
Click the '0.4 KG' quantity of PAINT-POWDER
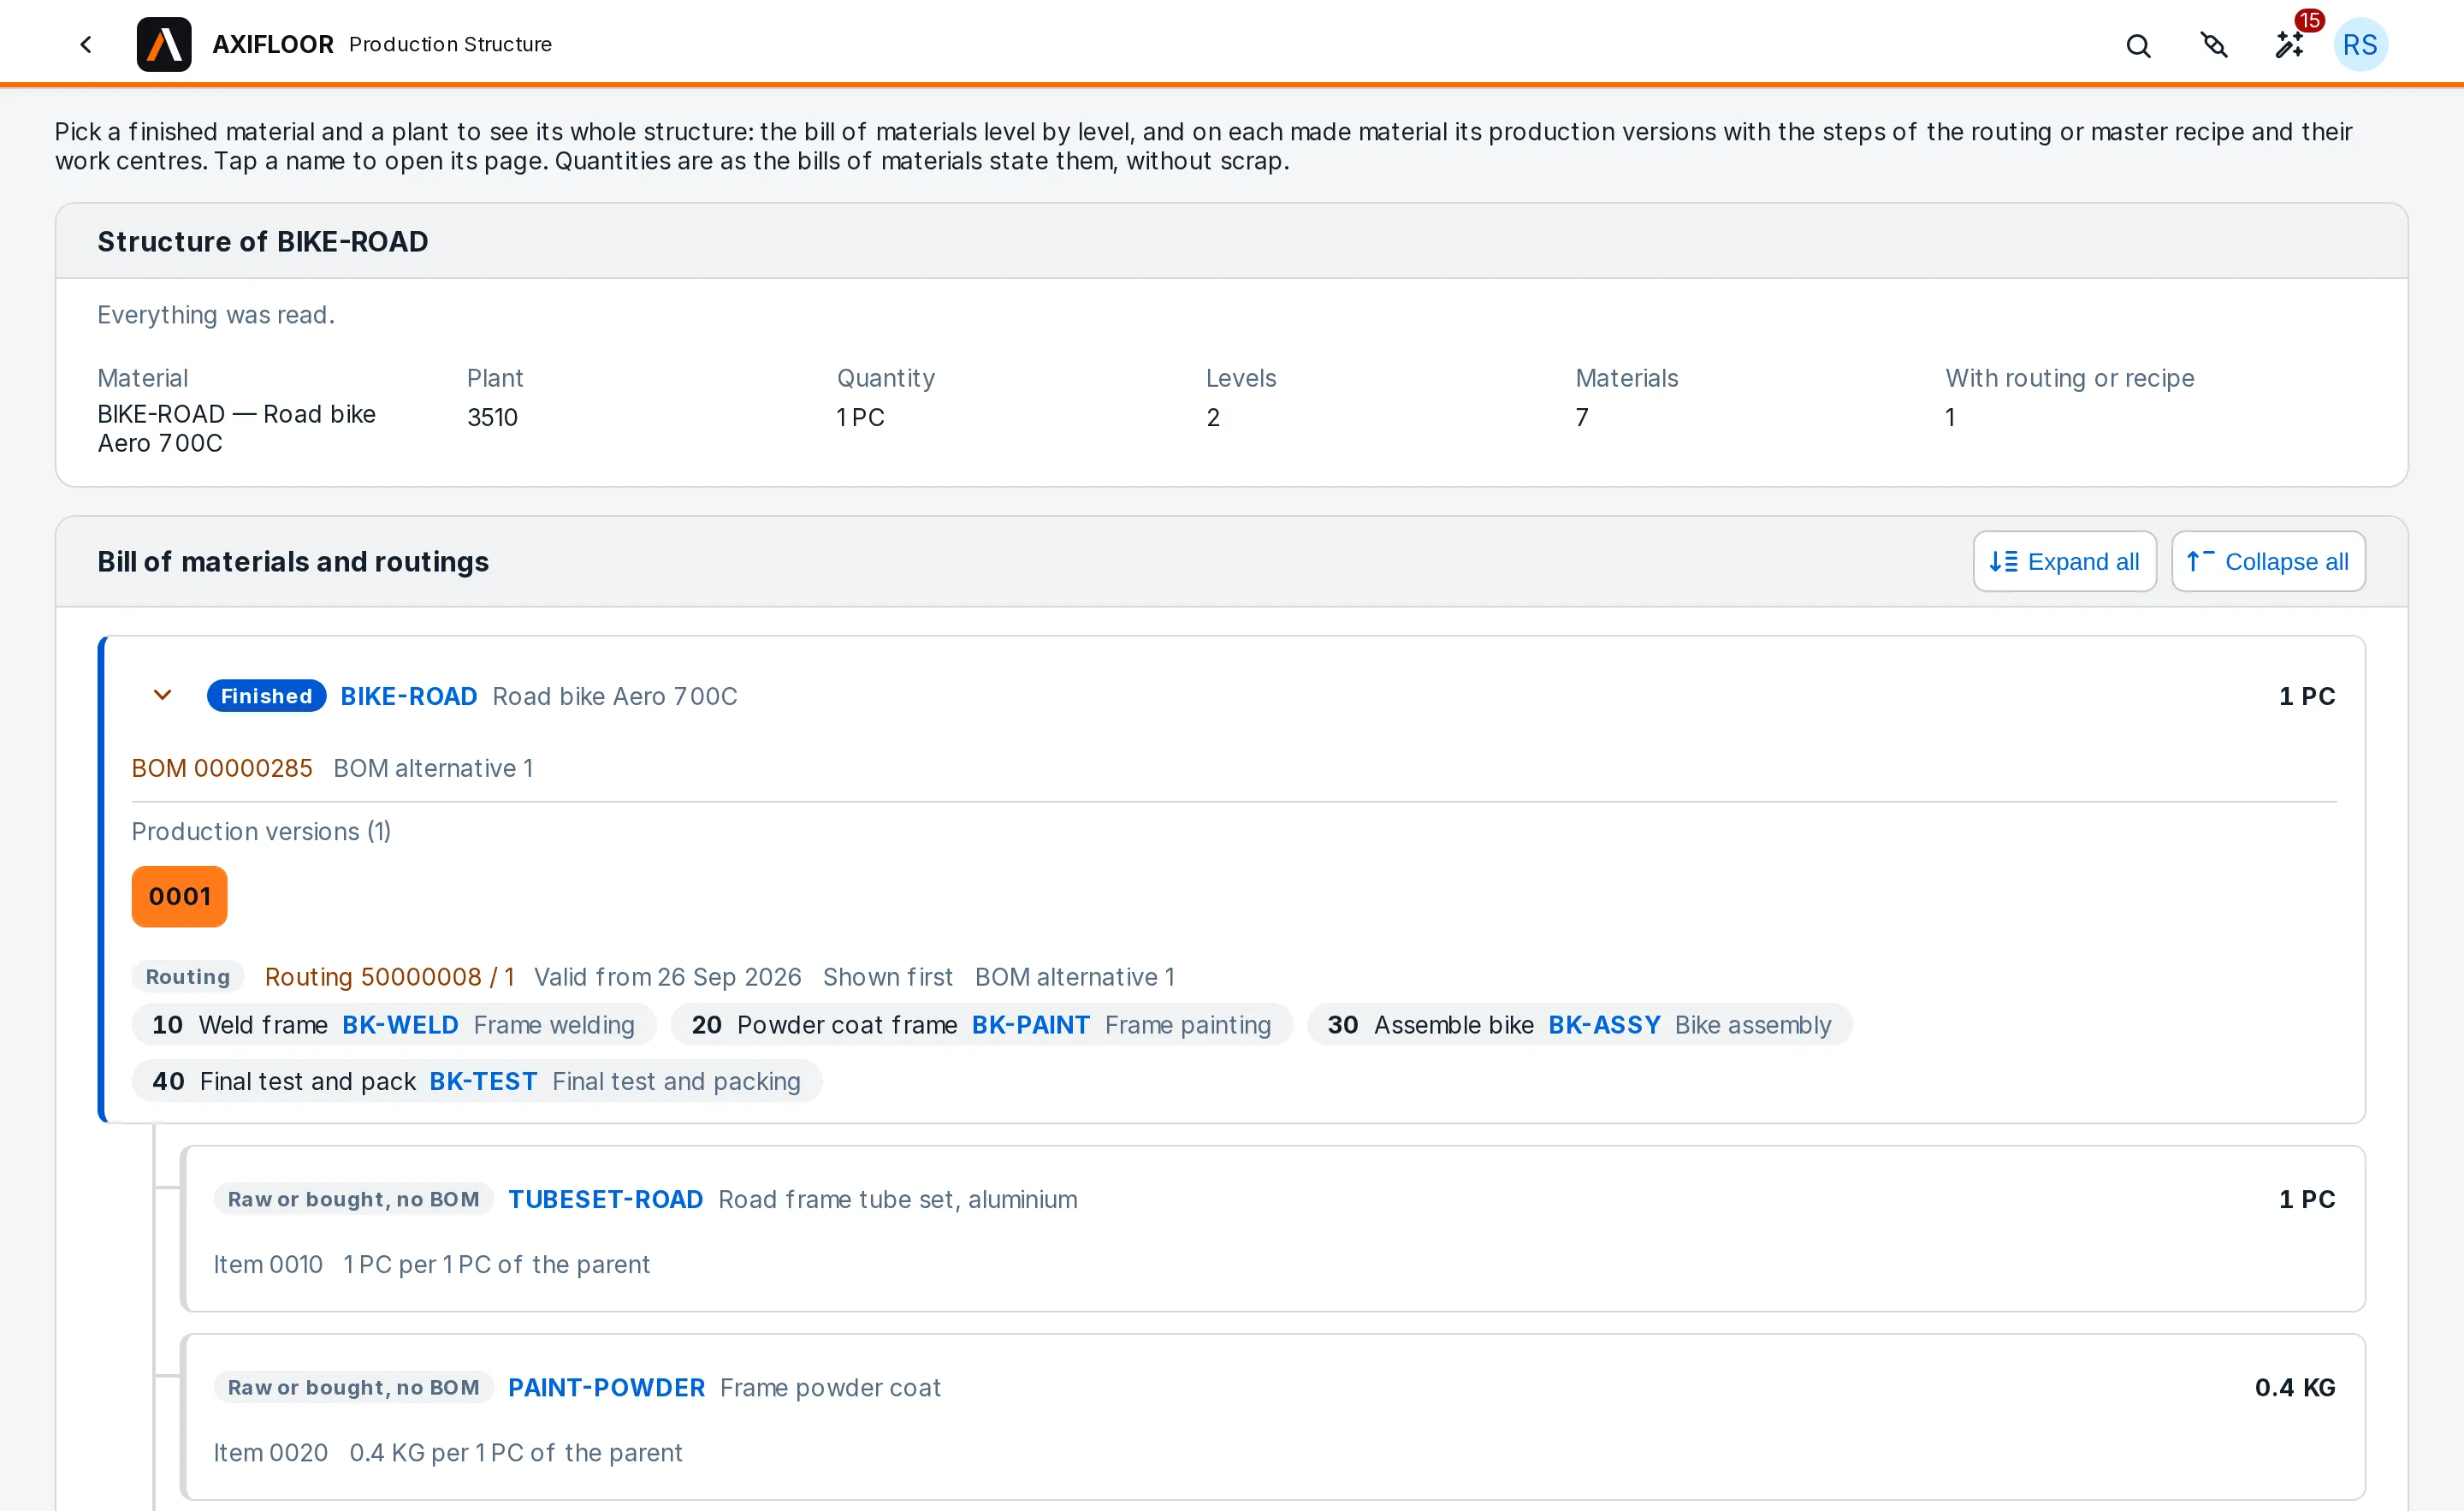click(x=2295, y=1388)
